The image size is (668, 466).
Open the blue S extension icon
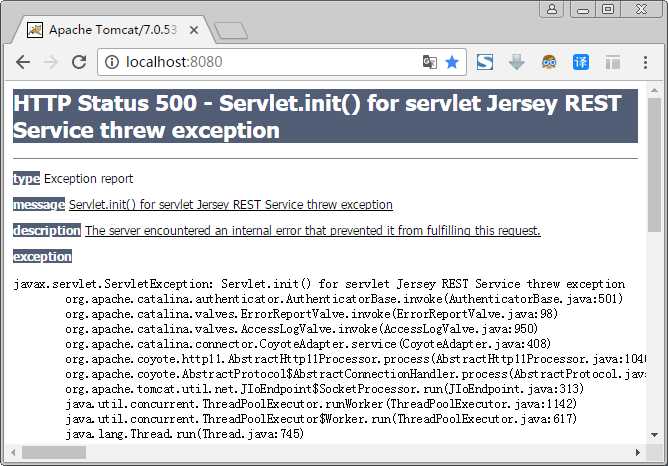(485, 62)
